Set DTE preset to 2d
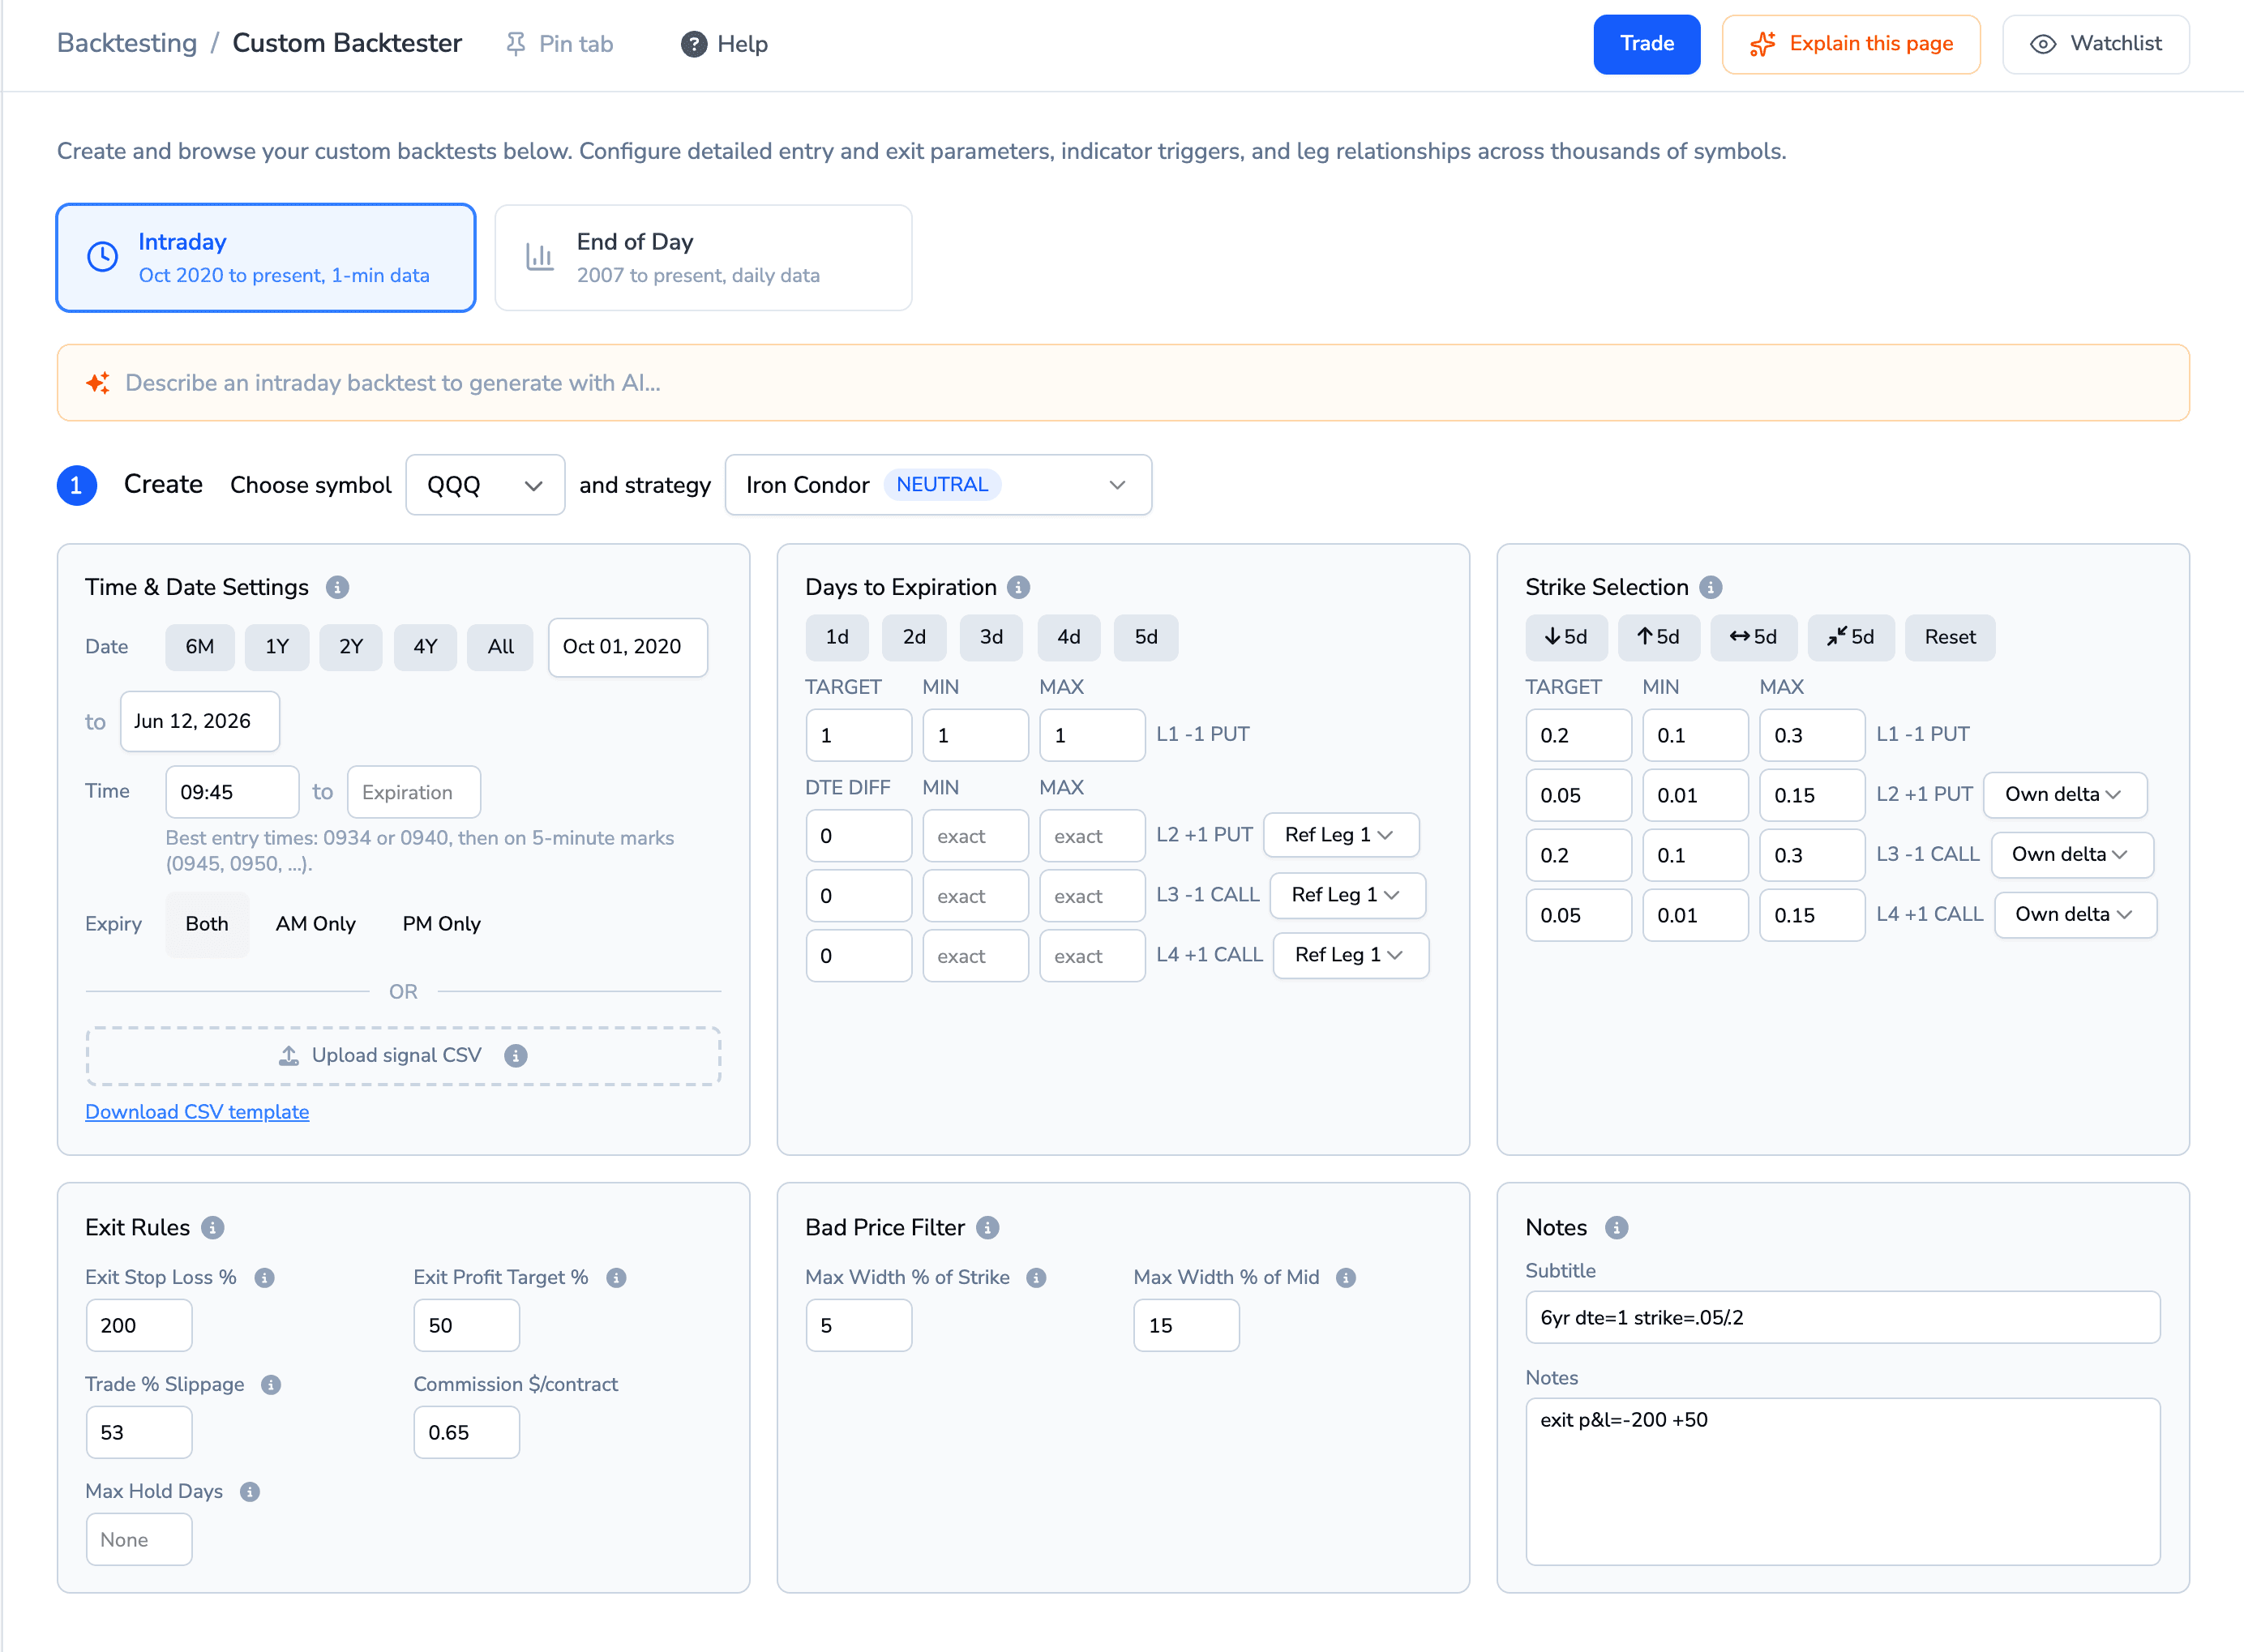Screen dimensions: 2244x1652 click(x=914, y=637)
